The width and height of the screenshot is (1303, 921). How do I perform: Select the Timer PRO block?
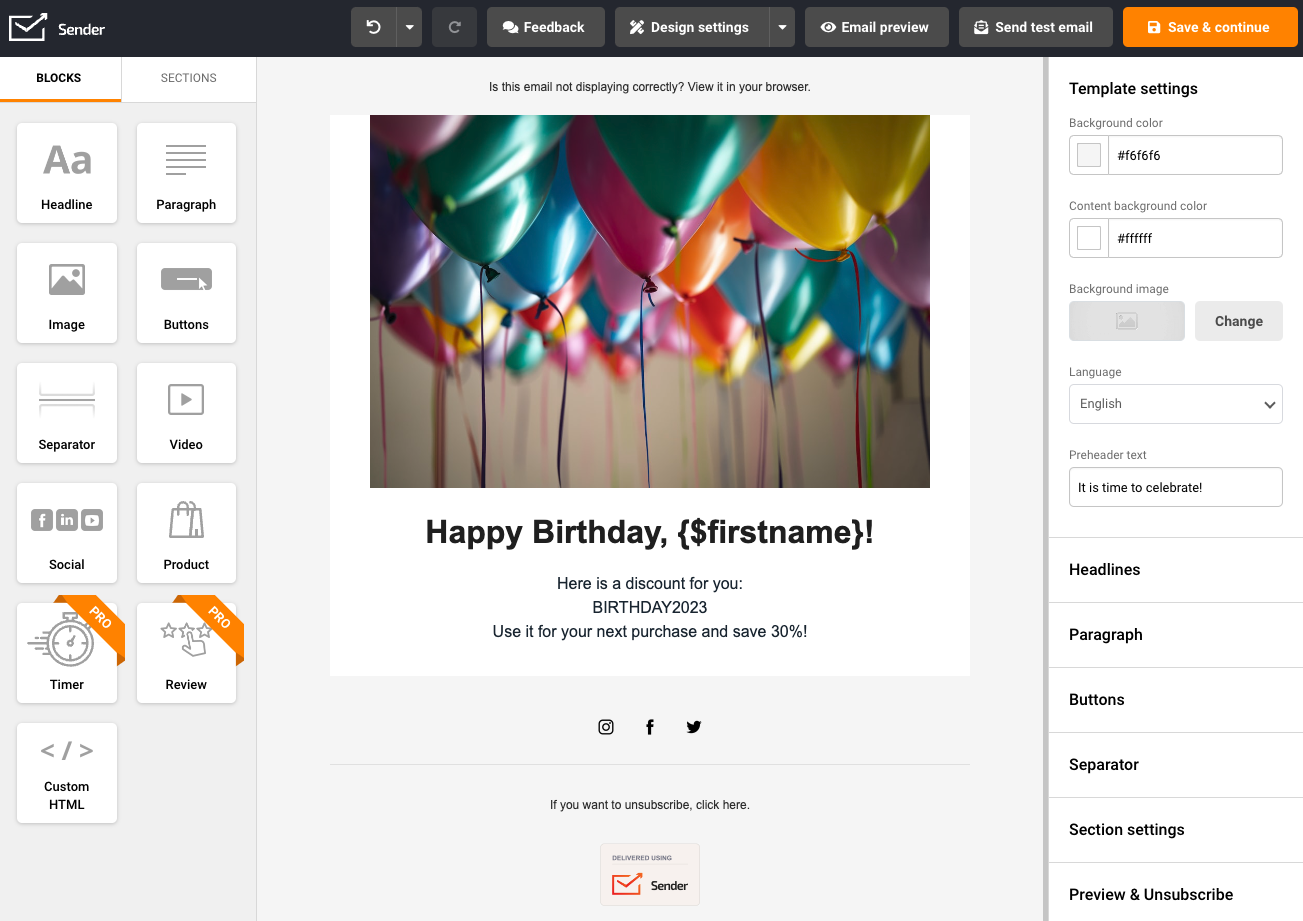(x=67, y=653)
